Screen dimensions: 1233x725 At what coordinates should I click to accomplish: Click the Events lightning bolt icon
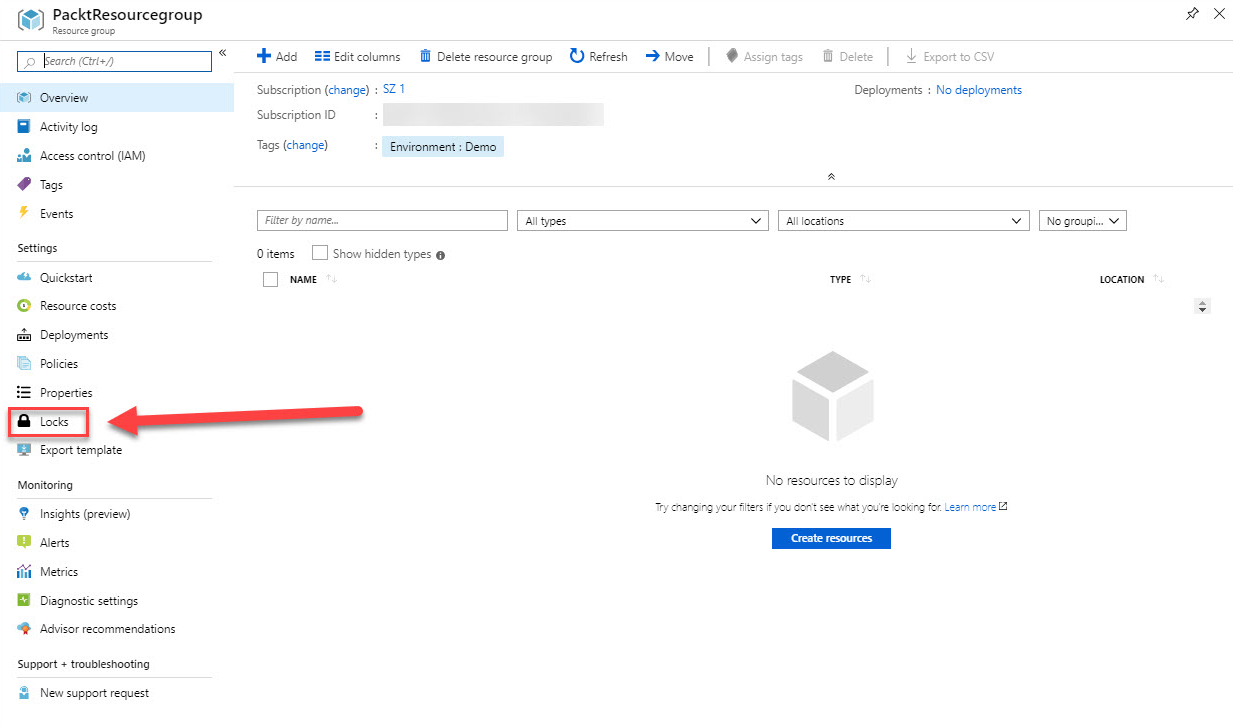pyautogui.click(x=25, y=214)
